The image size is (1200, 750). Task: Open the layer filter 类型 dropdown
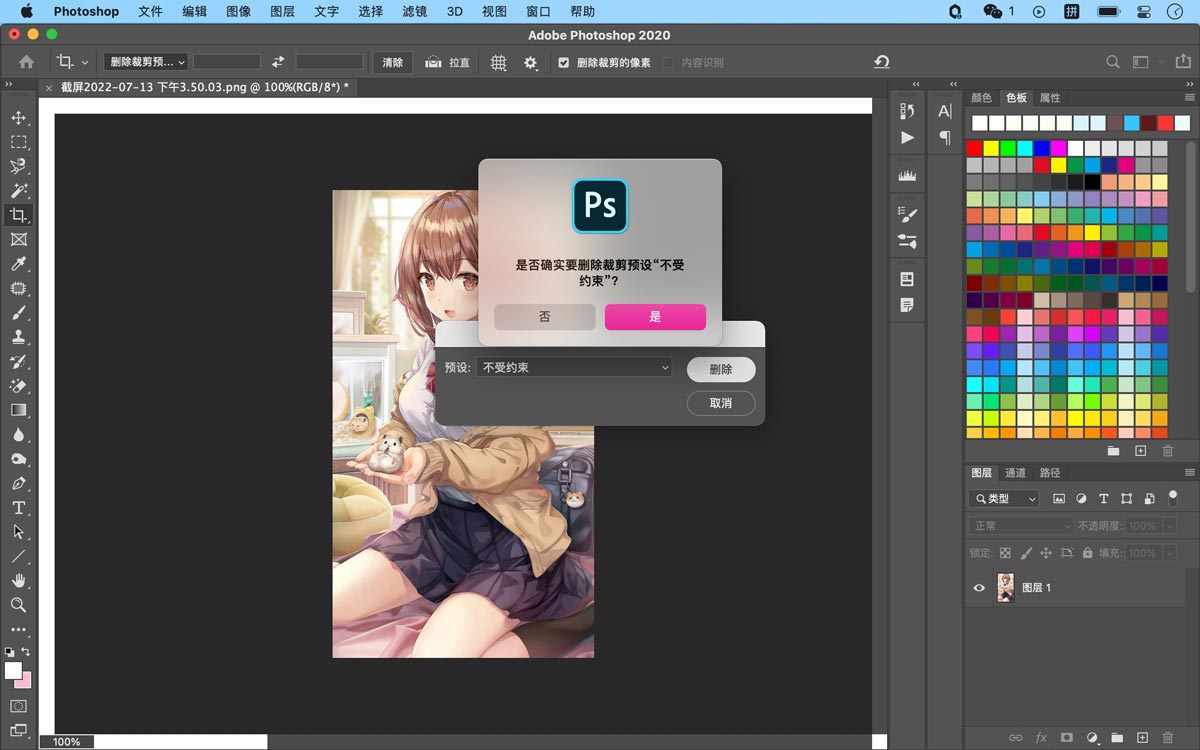(x=1004, y=498)
